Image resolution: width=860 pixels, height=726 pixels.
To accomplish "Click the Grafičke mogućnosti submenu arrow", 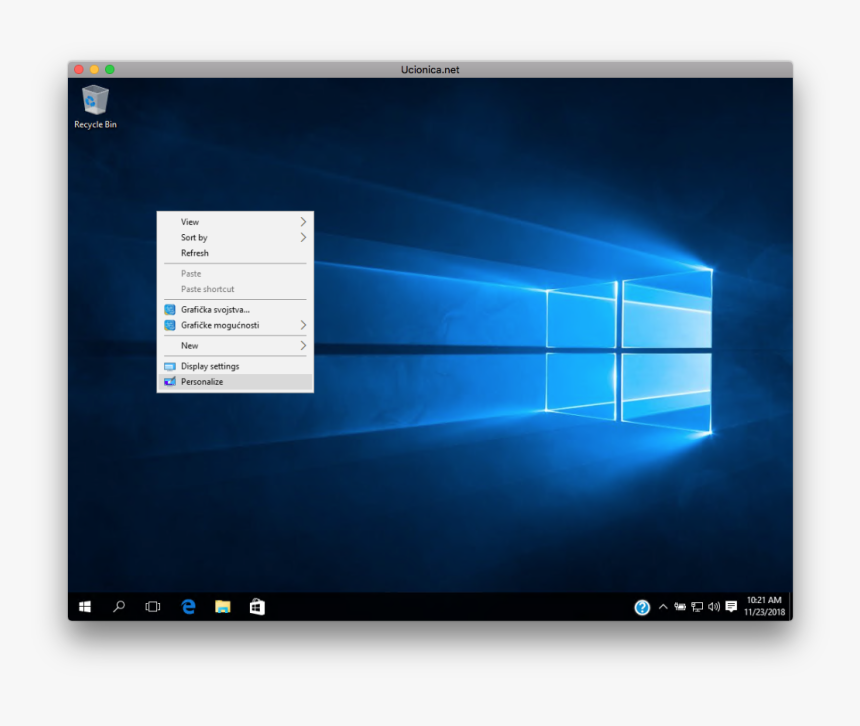I will (x=303, y=325).
